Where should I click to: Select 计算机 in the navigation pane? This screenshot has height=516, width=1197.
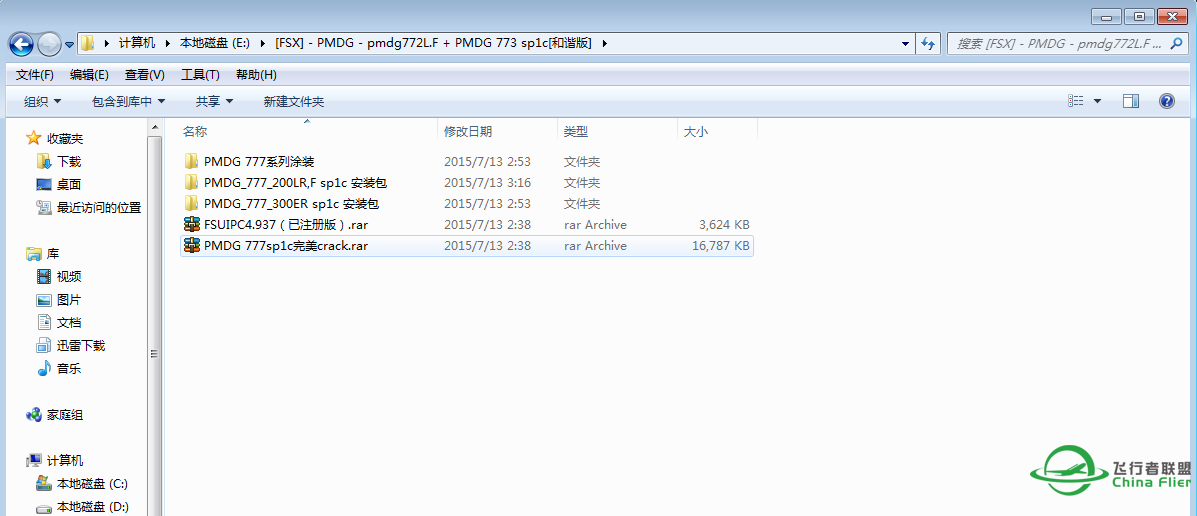click(x=65, y=460)
